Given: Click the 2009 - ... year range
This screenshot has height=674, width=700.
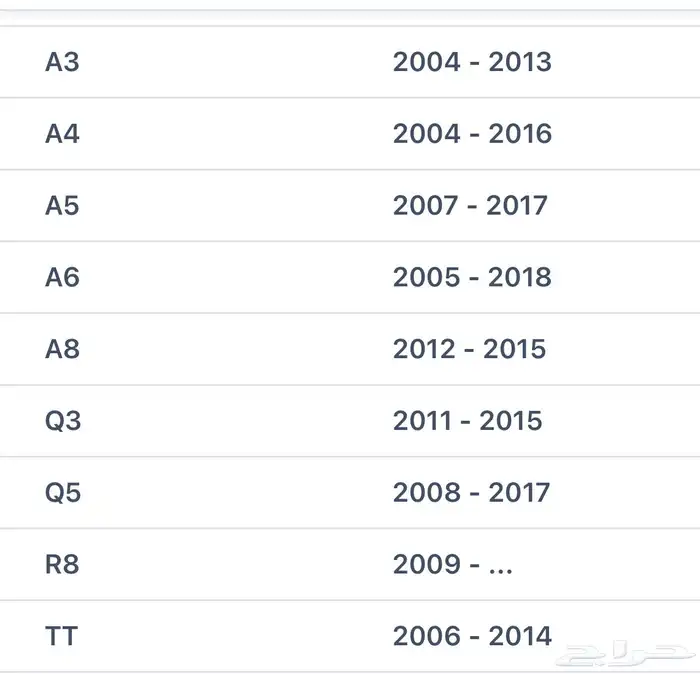Looking at the screenshot, I should tap(453, 564).
